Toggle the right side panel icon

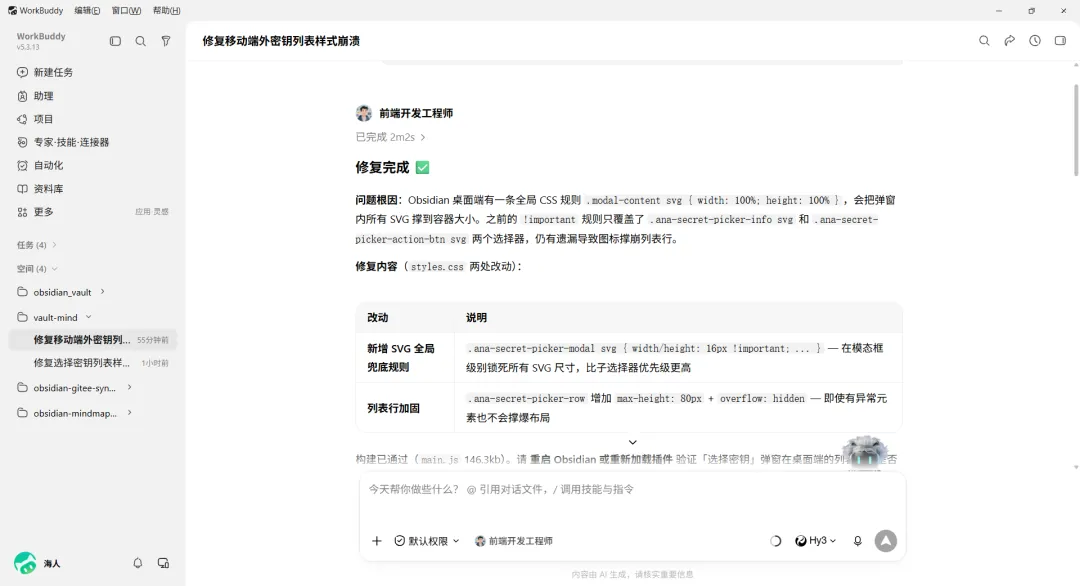pyautogui.click(x=1060, y=41)
